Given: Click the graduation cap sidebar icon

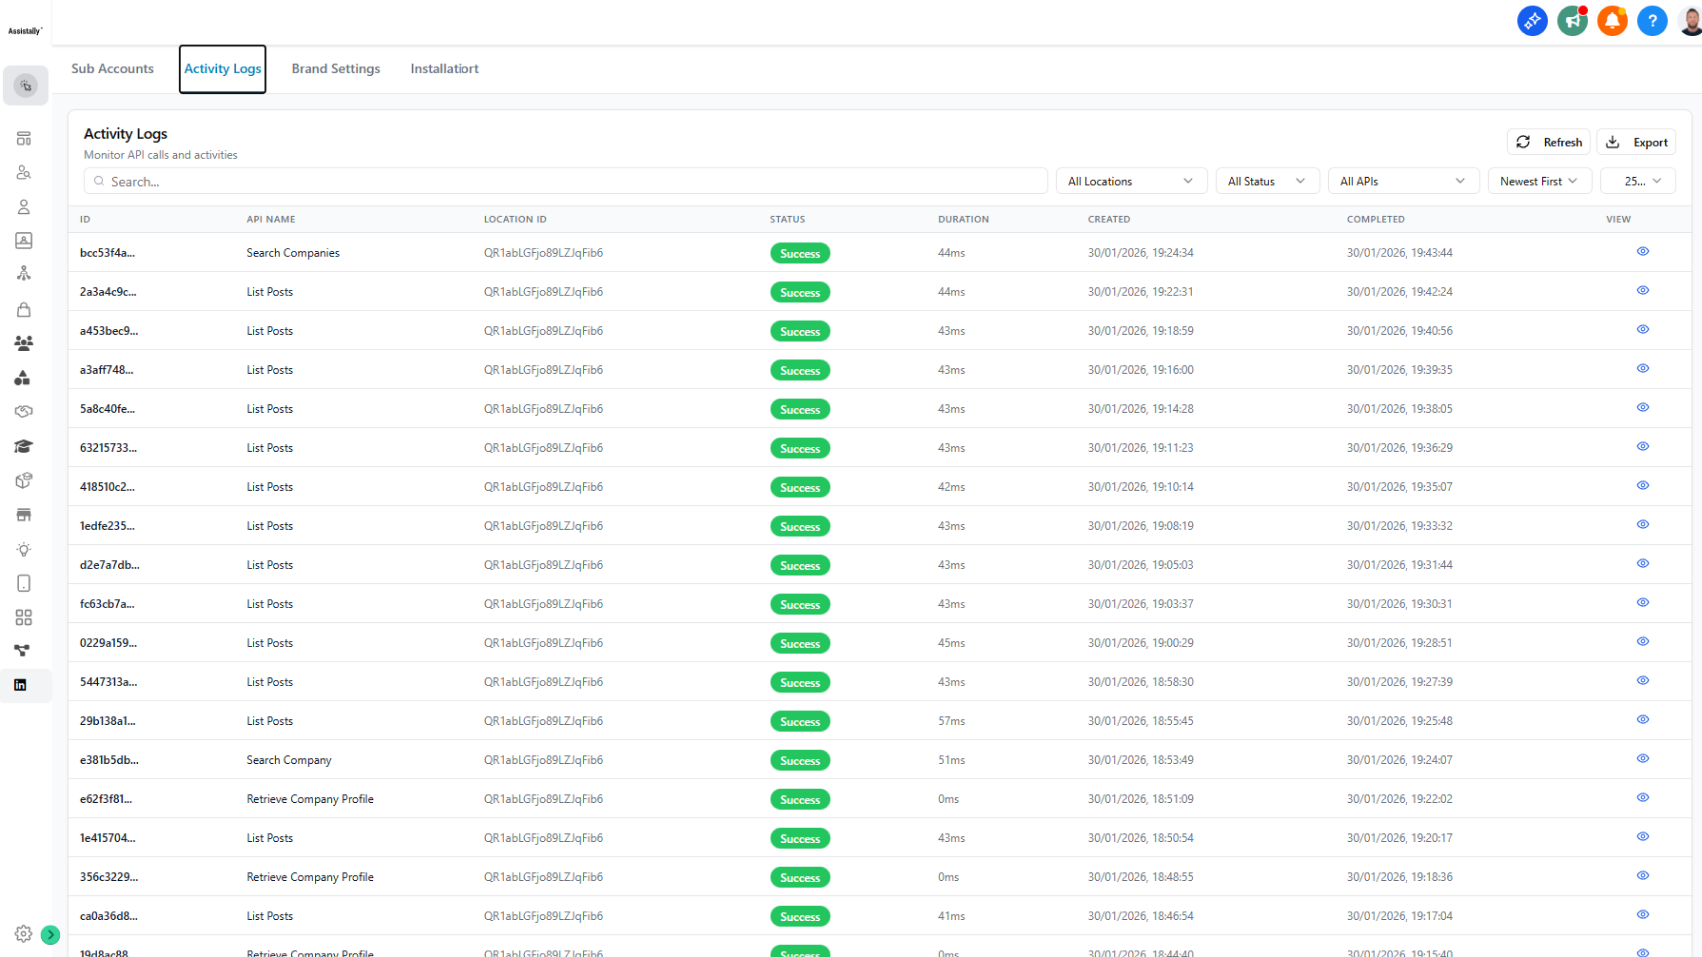Looking at the screenshot, I should click(x=24, y=447).
